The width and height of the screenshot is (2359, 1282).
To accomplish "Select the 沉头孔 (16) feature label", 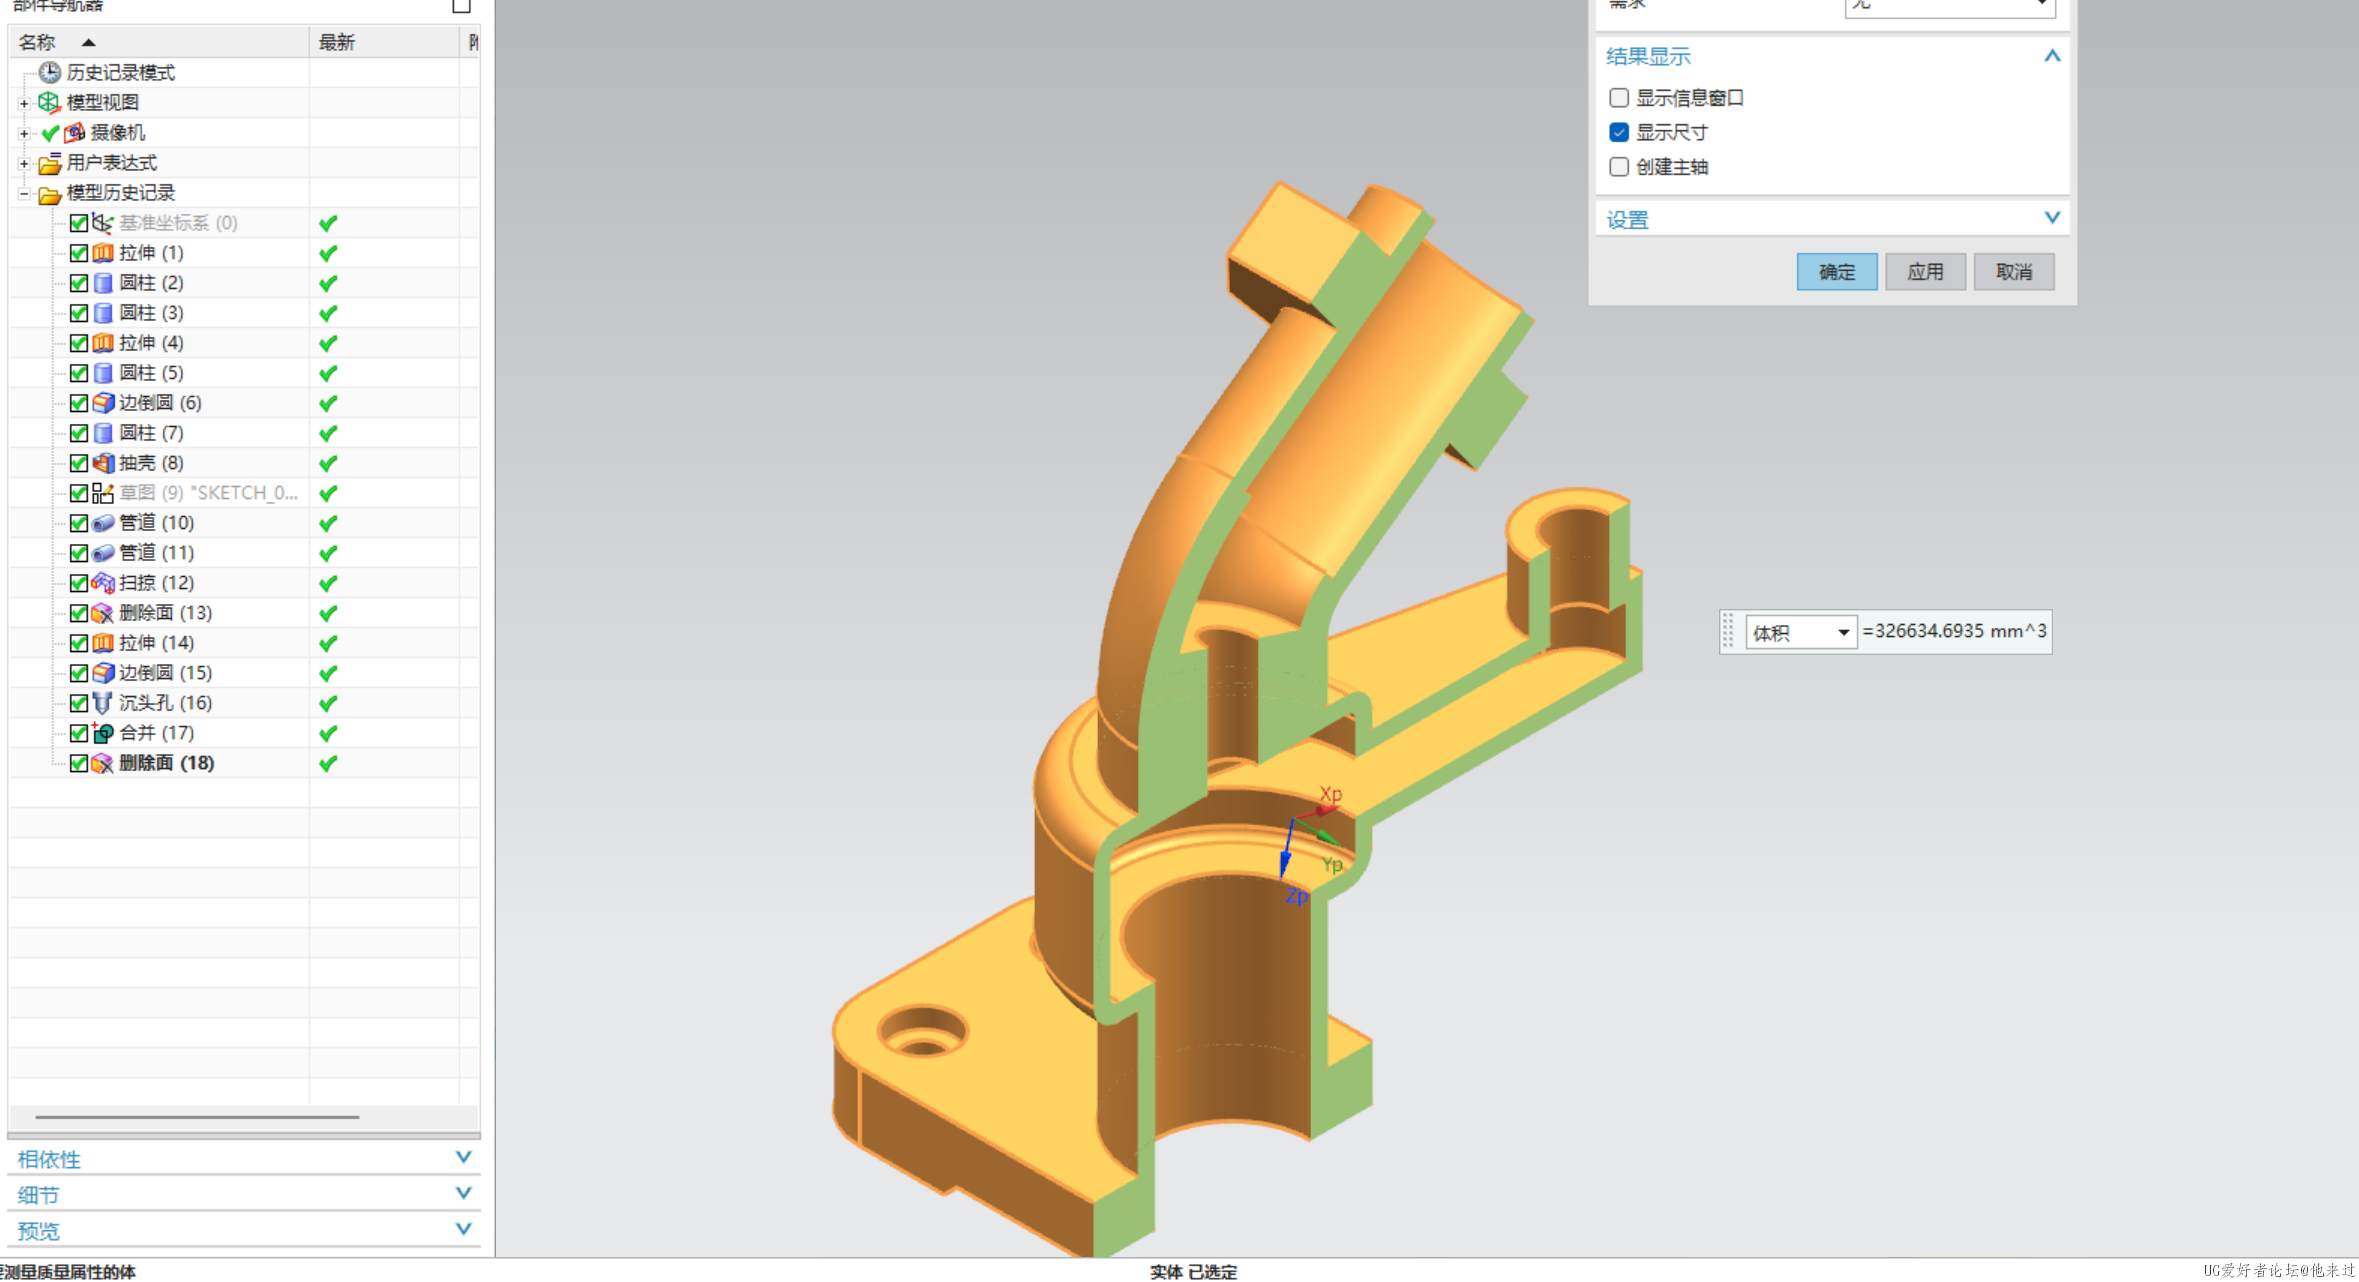I will 165,703.
